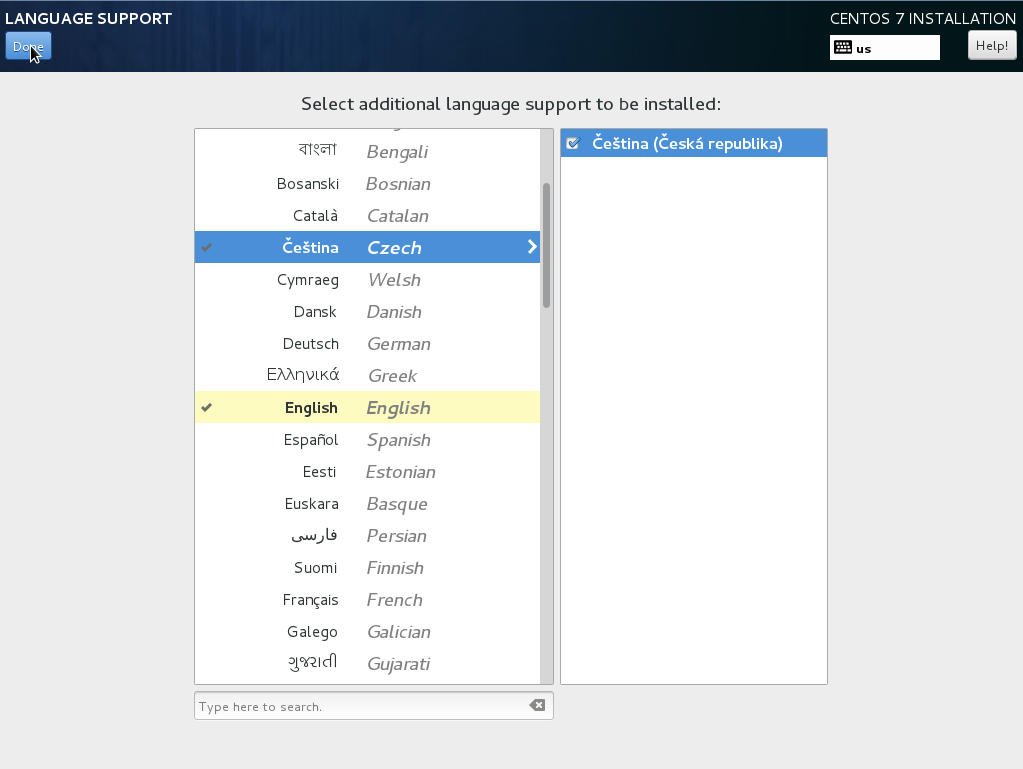Clear search with the backspace icon

pyautogui.click(x=537, y=705)
